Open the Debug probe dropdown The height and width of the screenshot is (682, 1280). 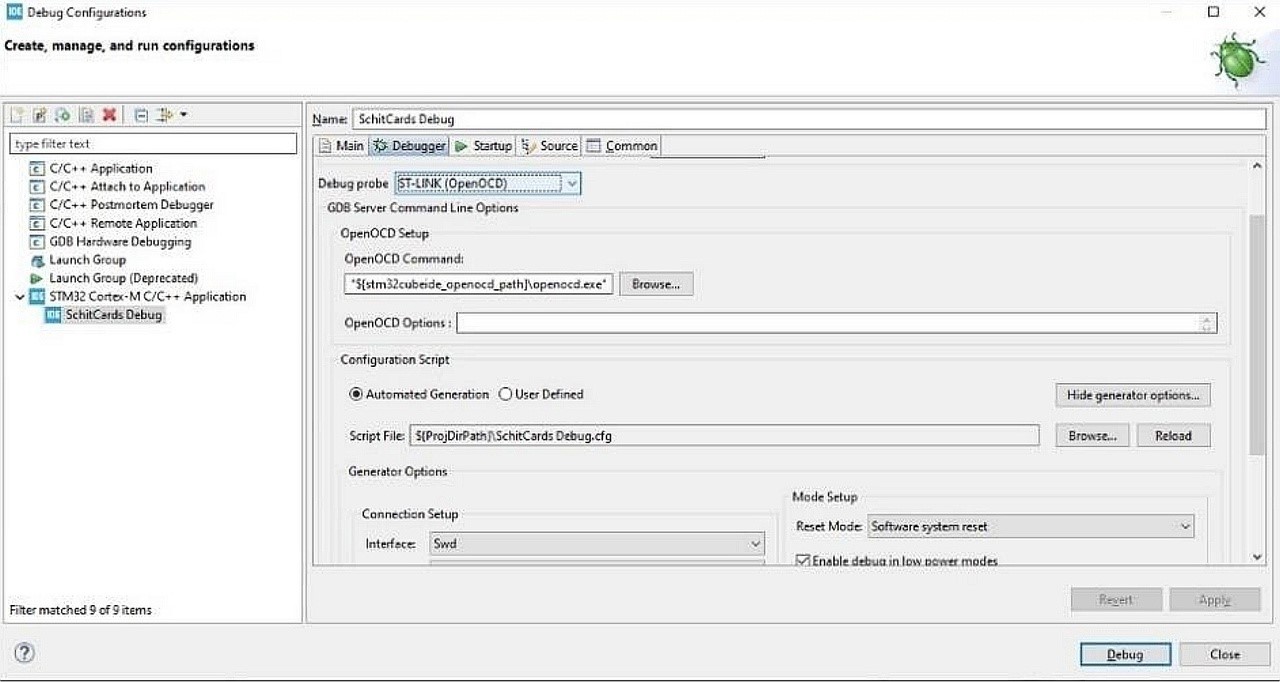coord(570,184)
